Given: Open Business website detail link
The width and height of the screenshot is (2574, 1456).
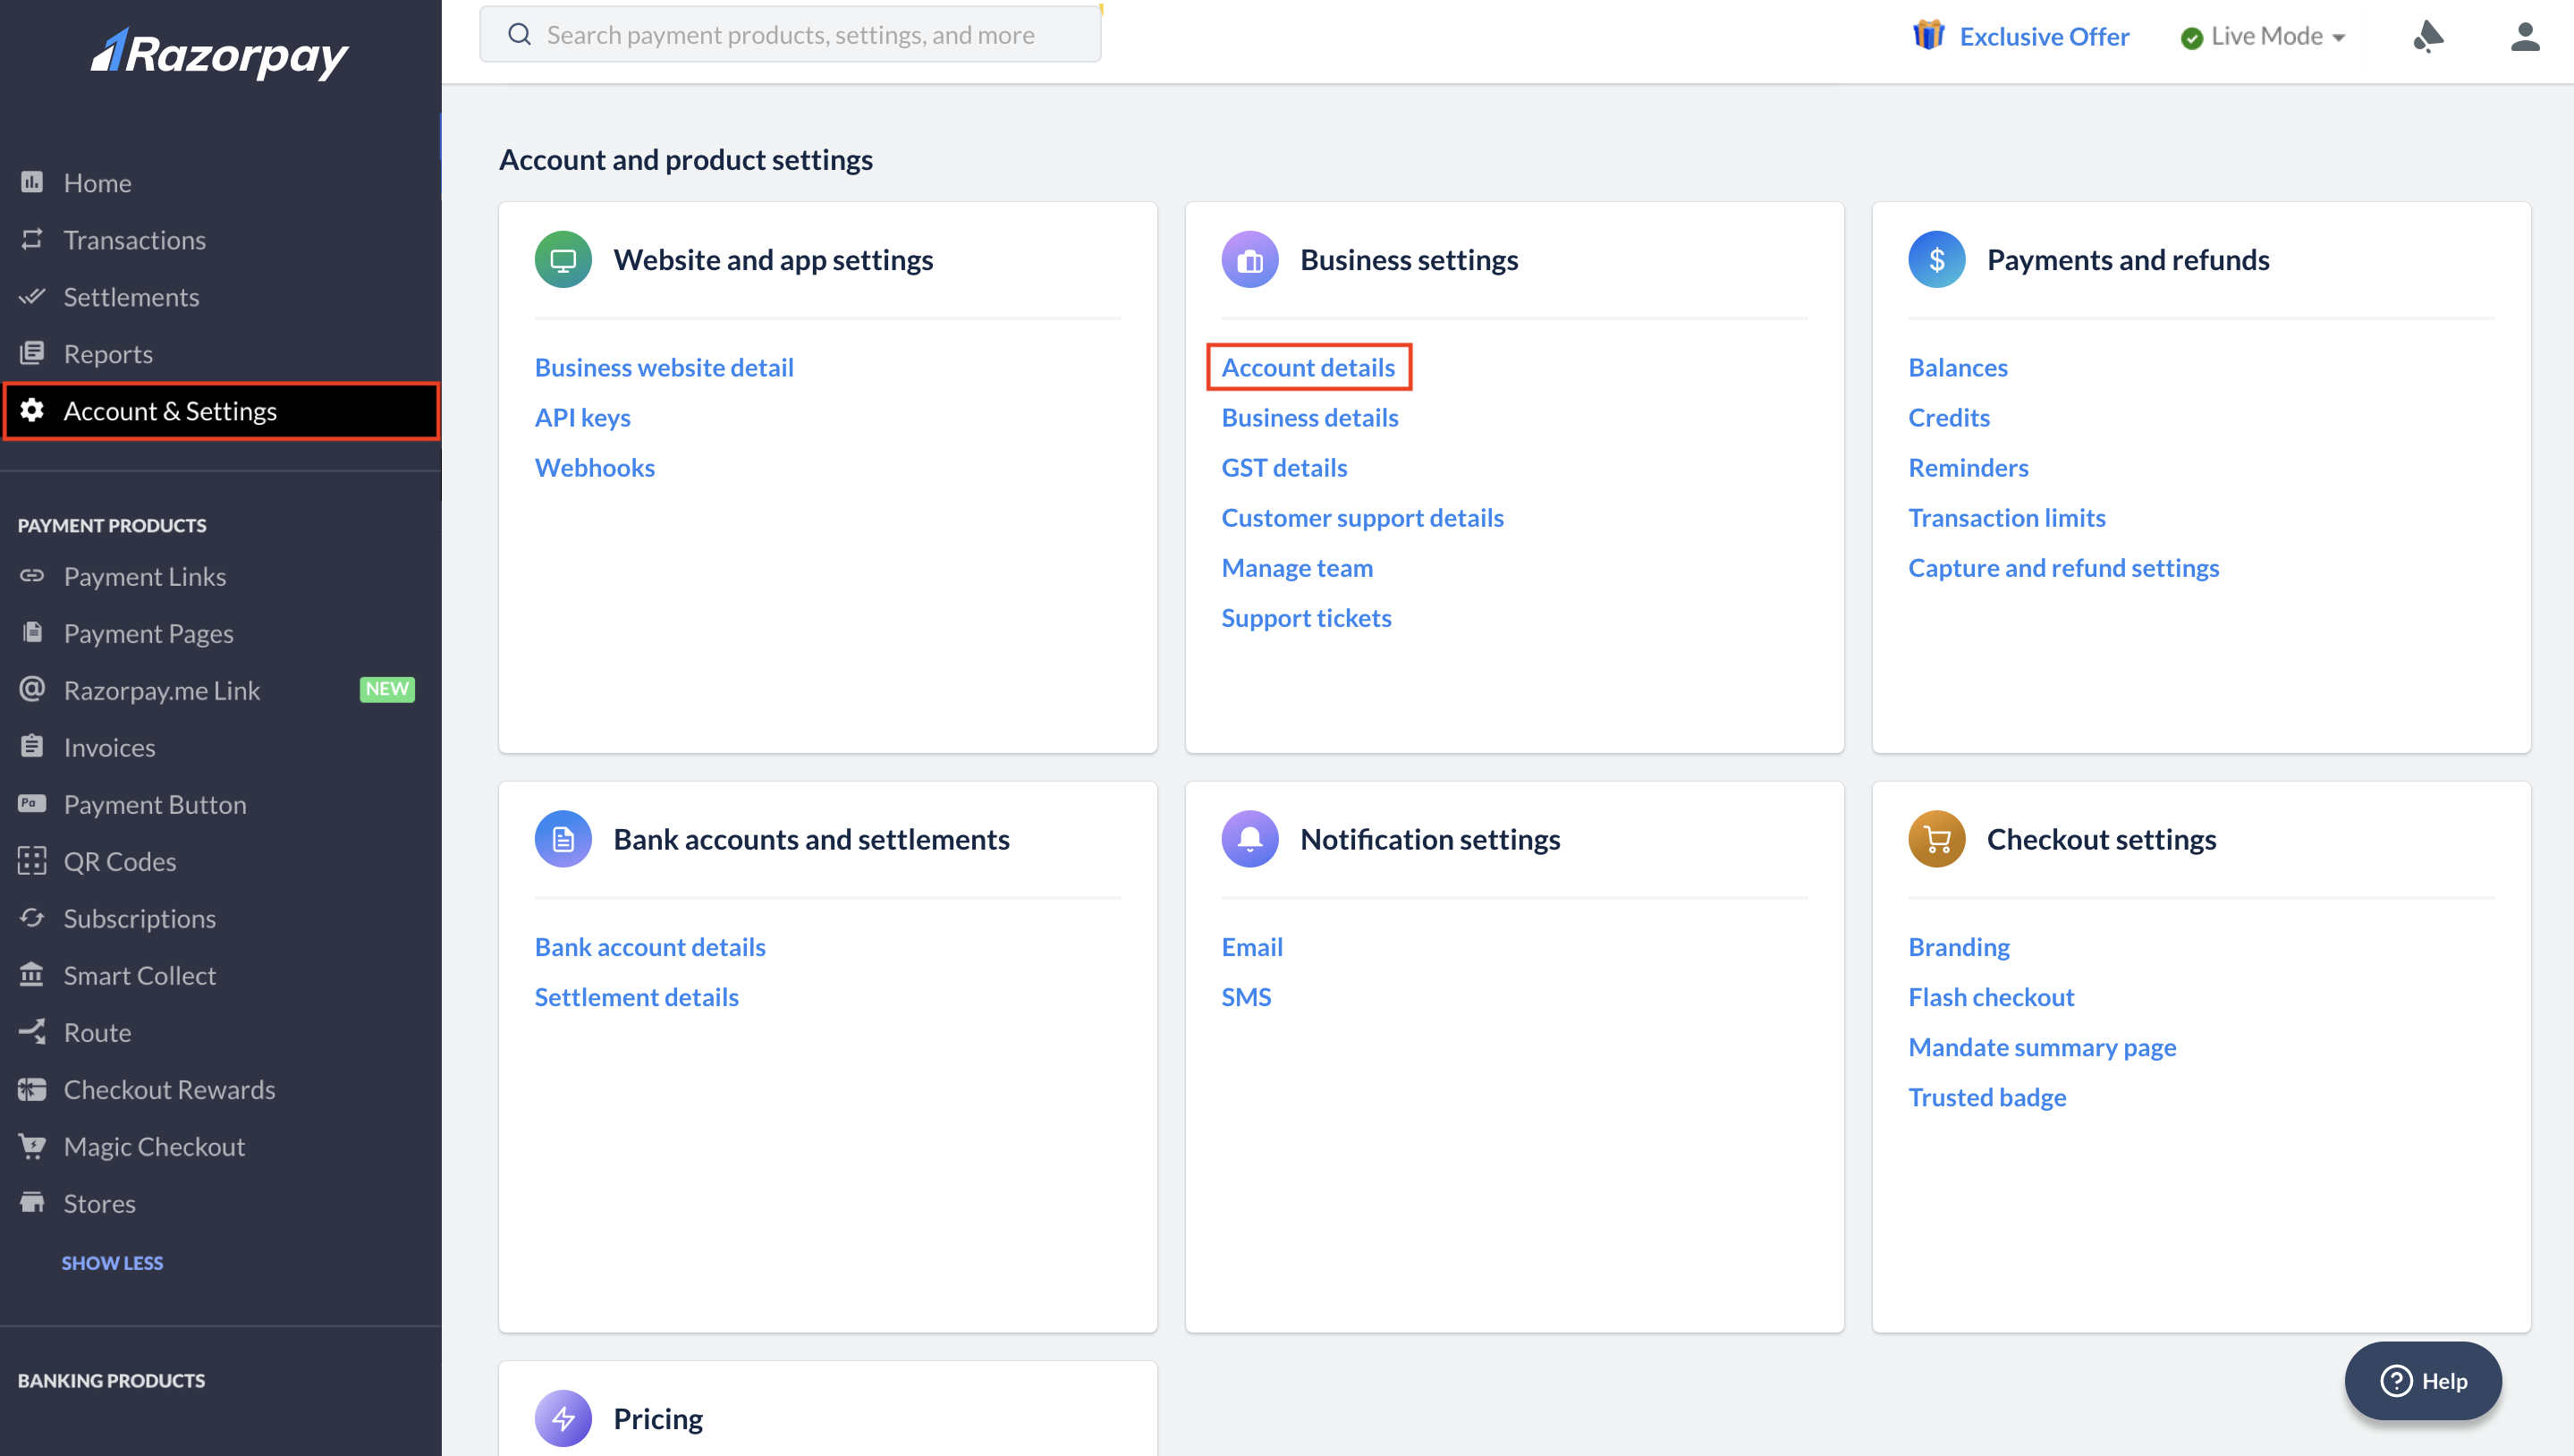Looking at the screenshot, I should (x=664, y=367).
